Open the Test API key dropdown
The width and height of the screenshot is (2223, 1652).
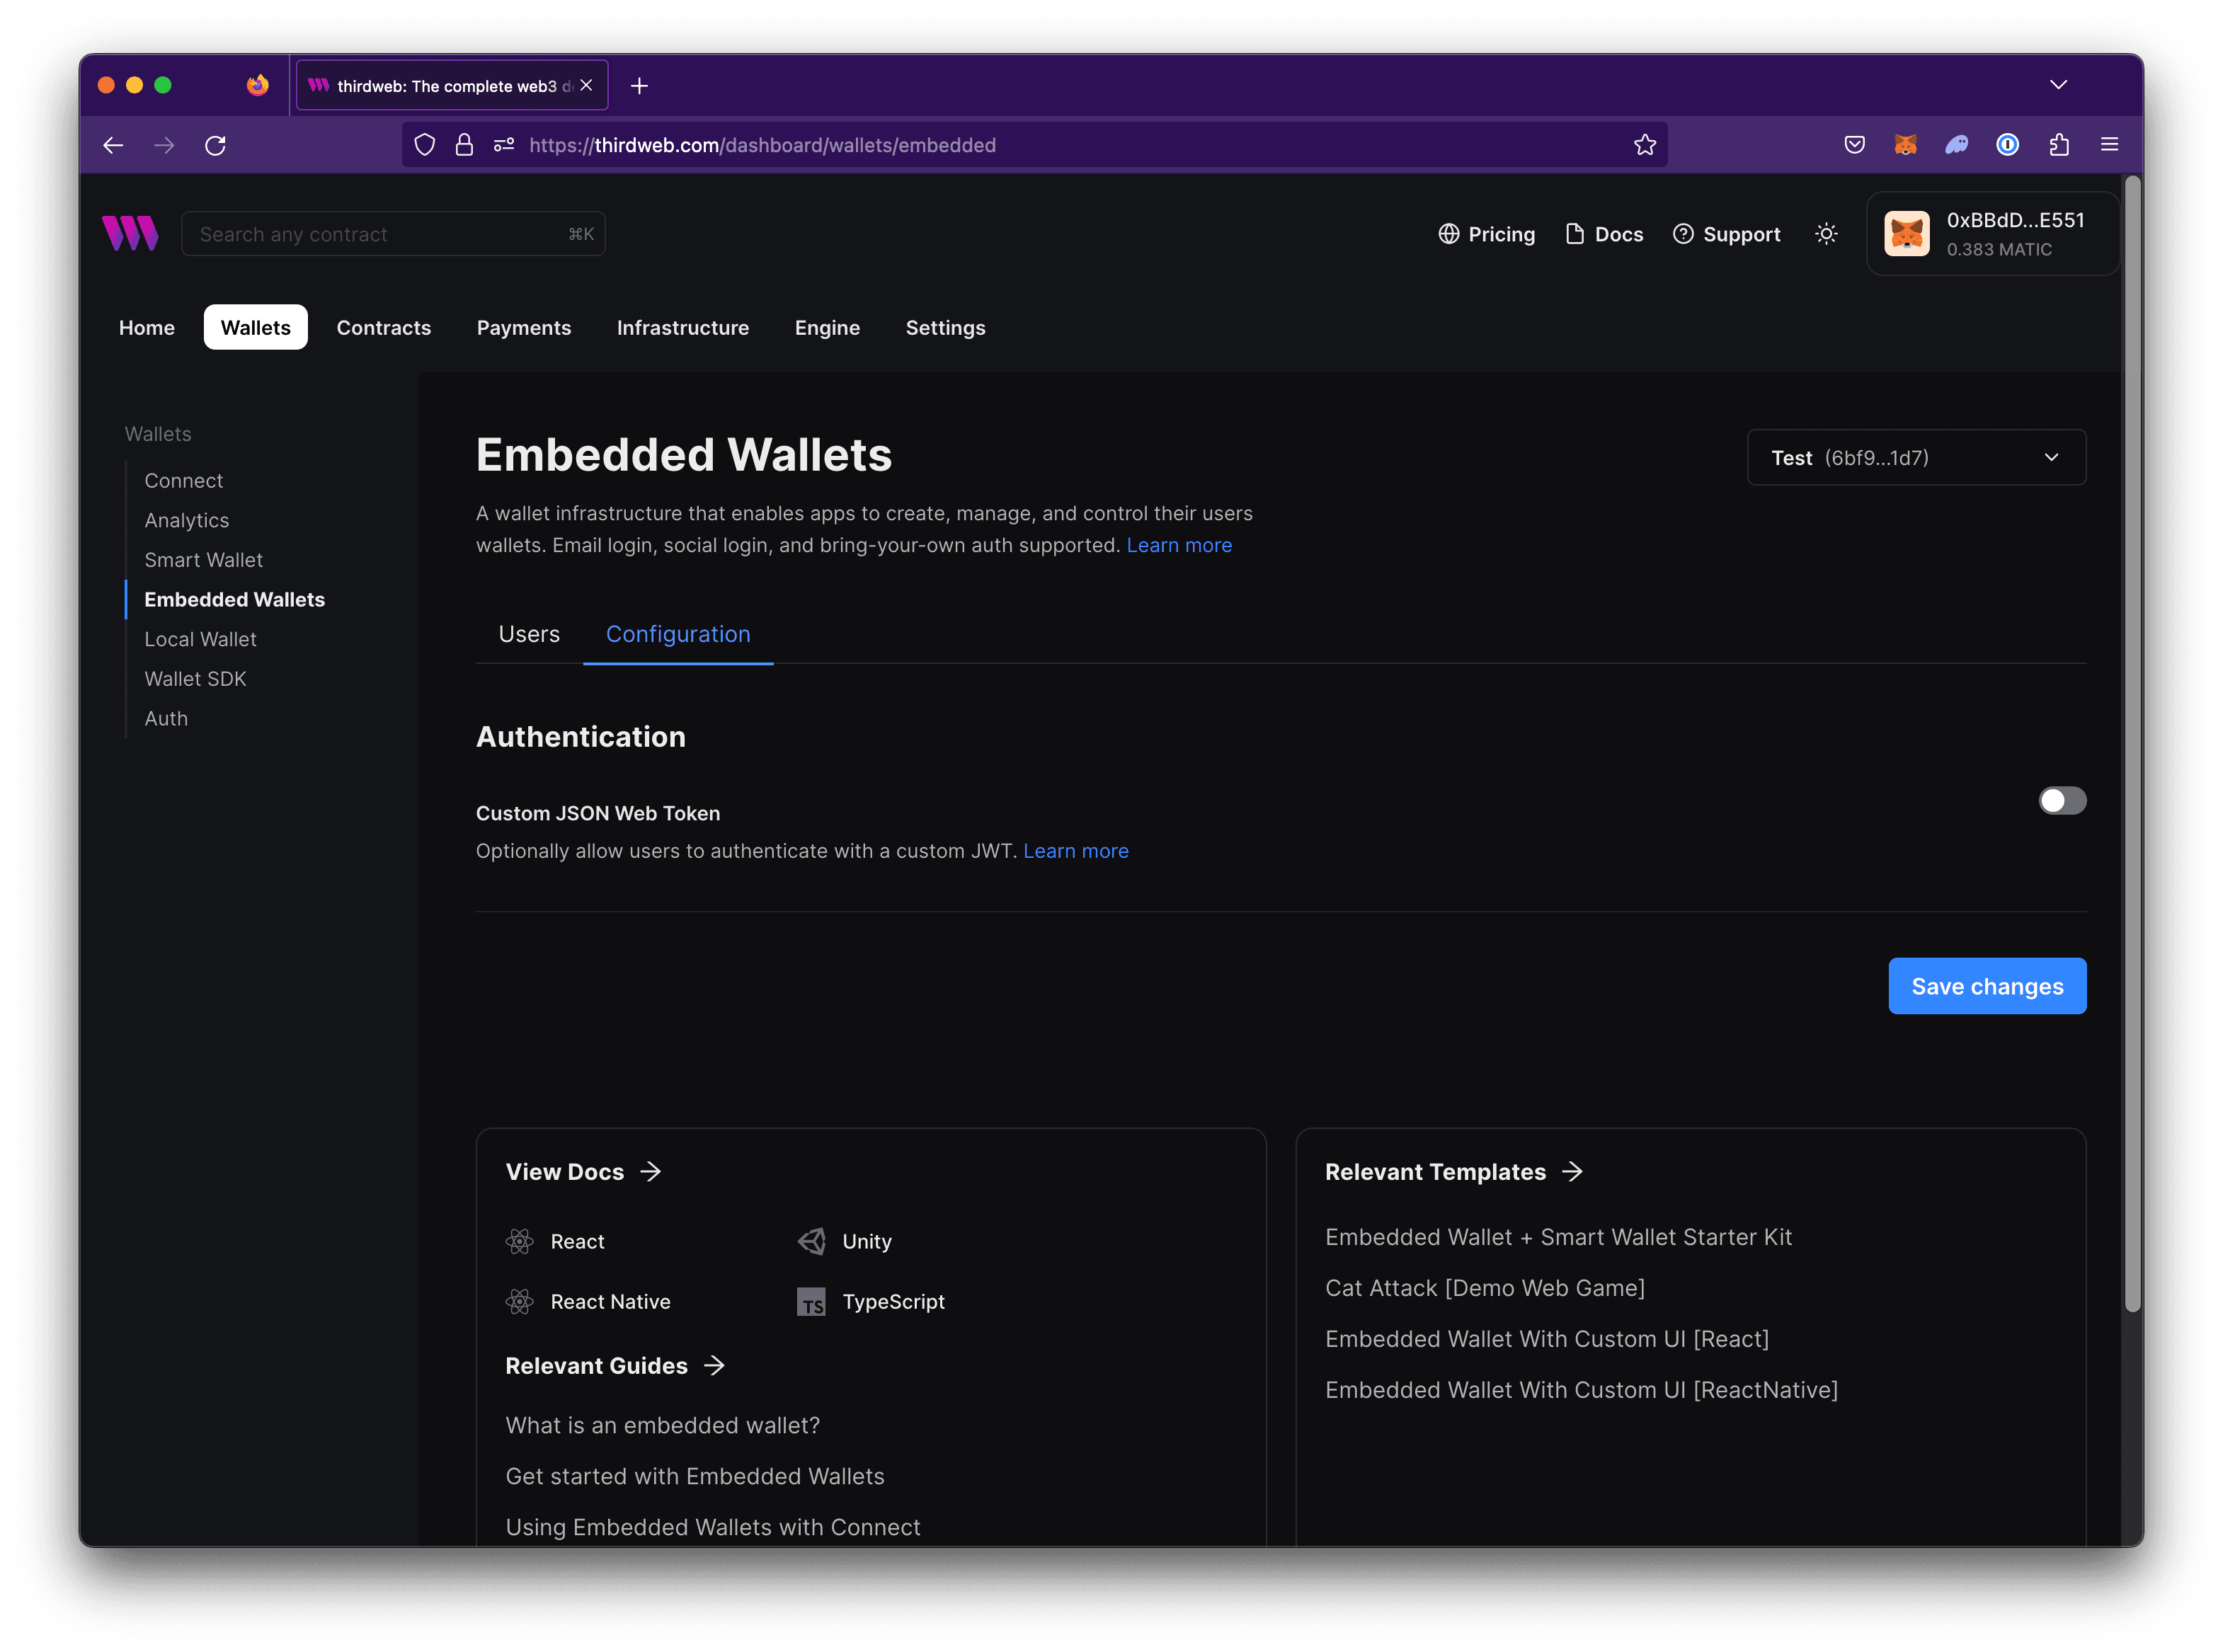pos(1915,458)
